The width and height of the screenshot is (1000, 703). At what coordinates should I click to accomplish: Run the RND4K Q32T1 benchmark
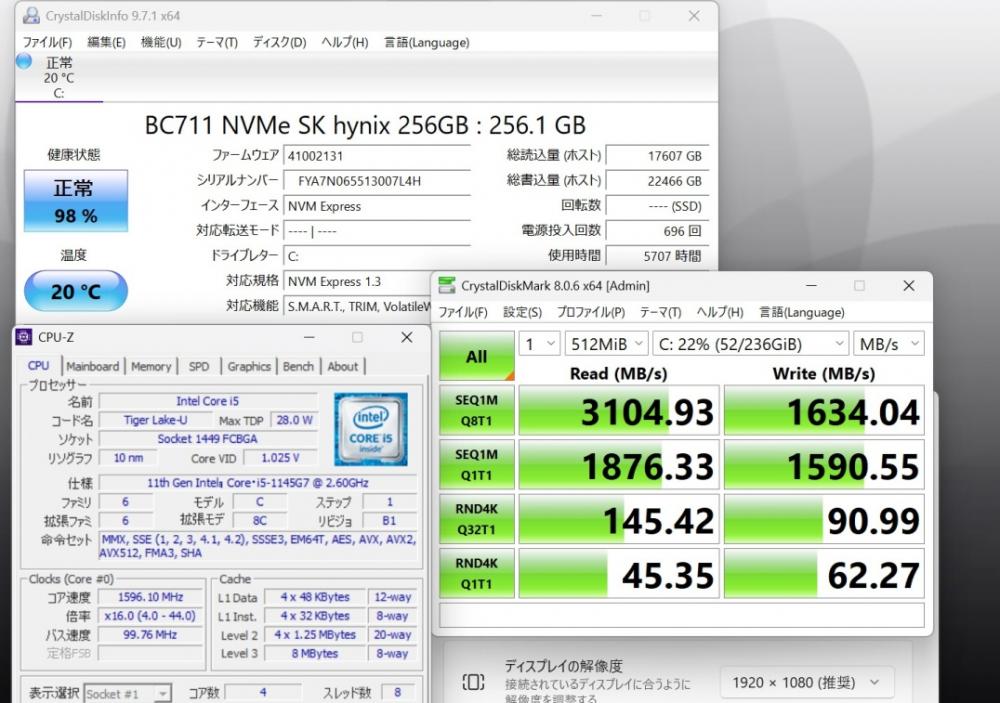click(x=476, y=519)
